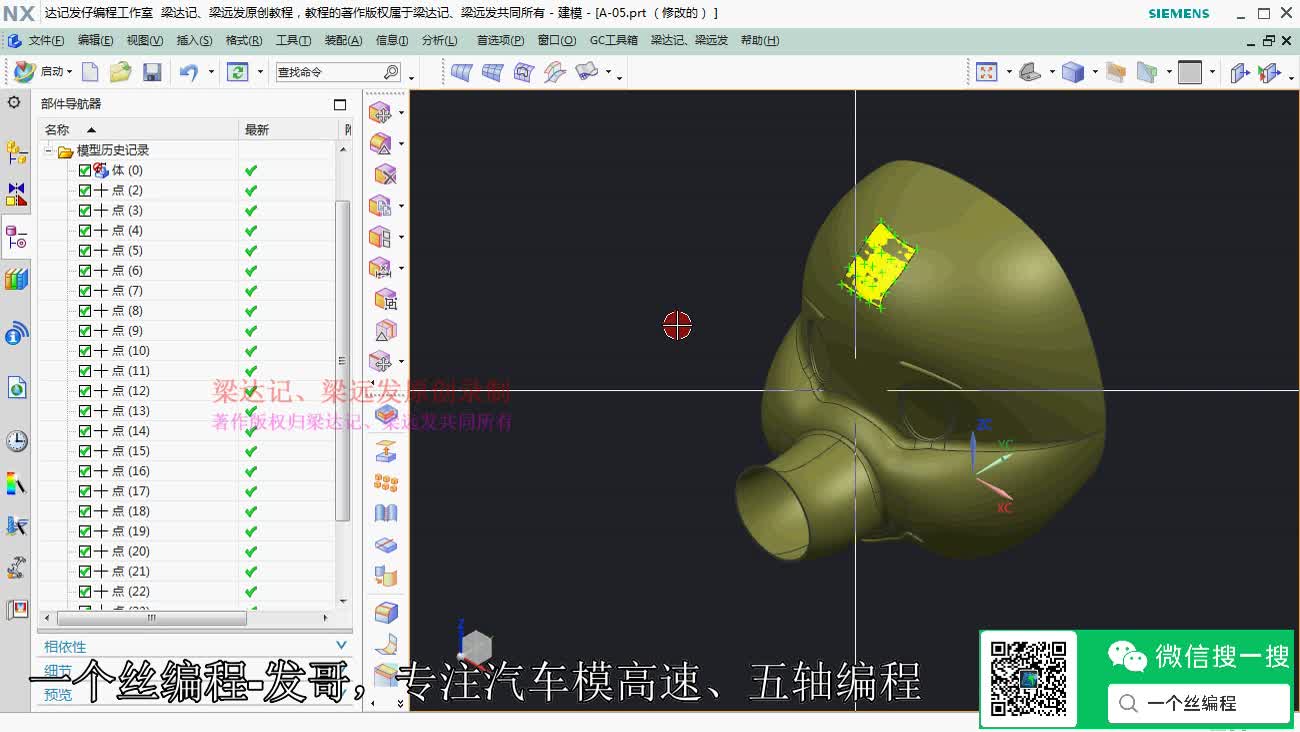The height and width of the screenshot is (732, 1300).
Task: Save the part with floppy icon
Action: point(152,72)
